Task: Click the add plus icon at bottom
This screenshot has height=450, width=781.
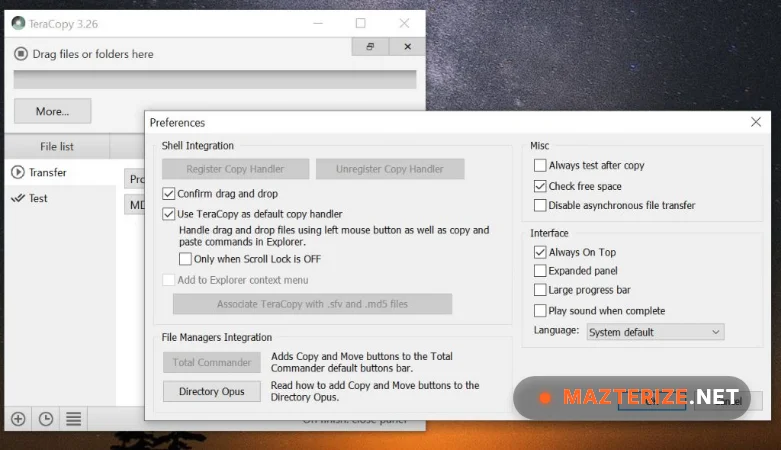Action: point(18,419)
